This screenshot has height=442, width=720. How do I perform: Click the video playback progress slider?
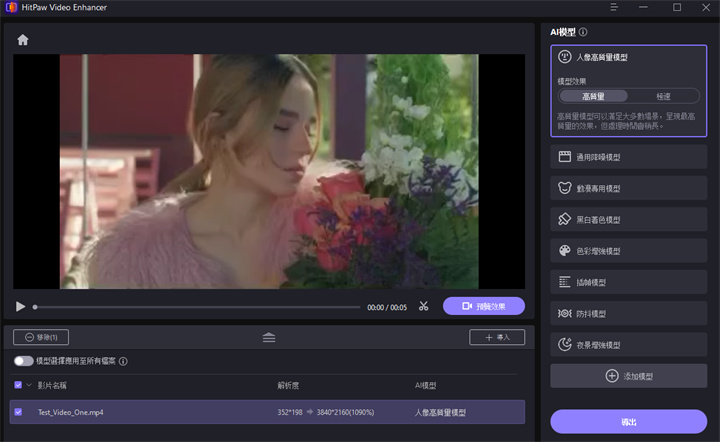[x=197, y=307]
